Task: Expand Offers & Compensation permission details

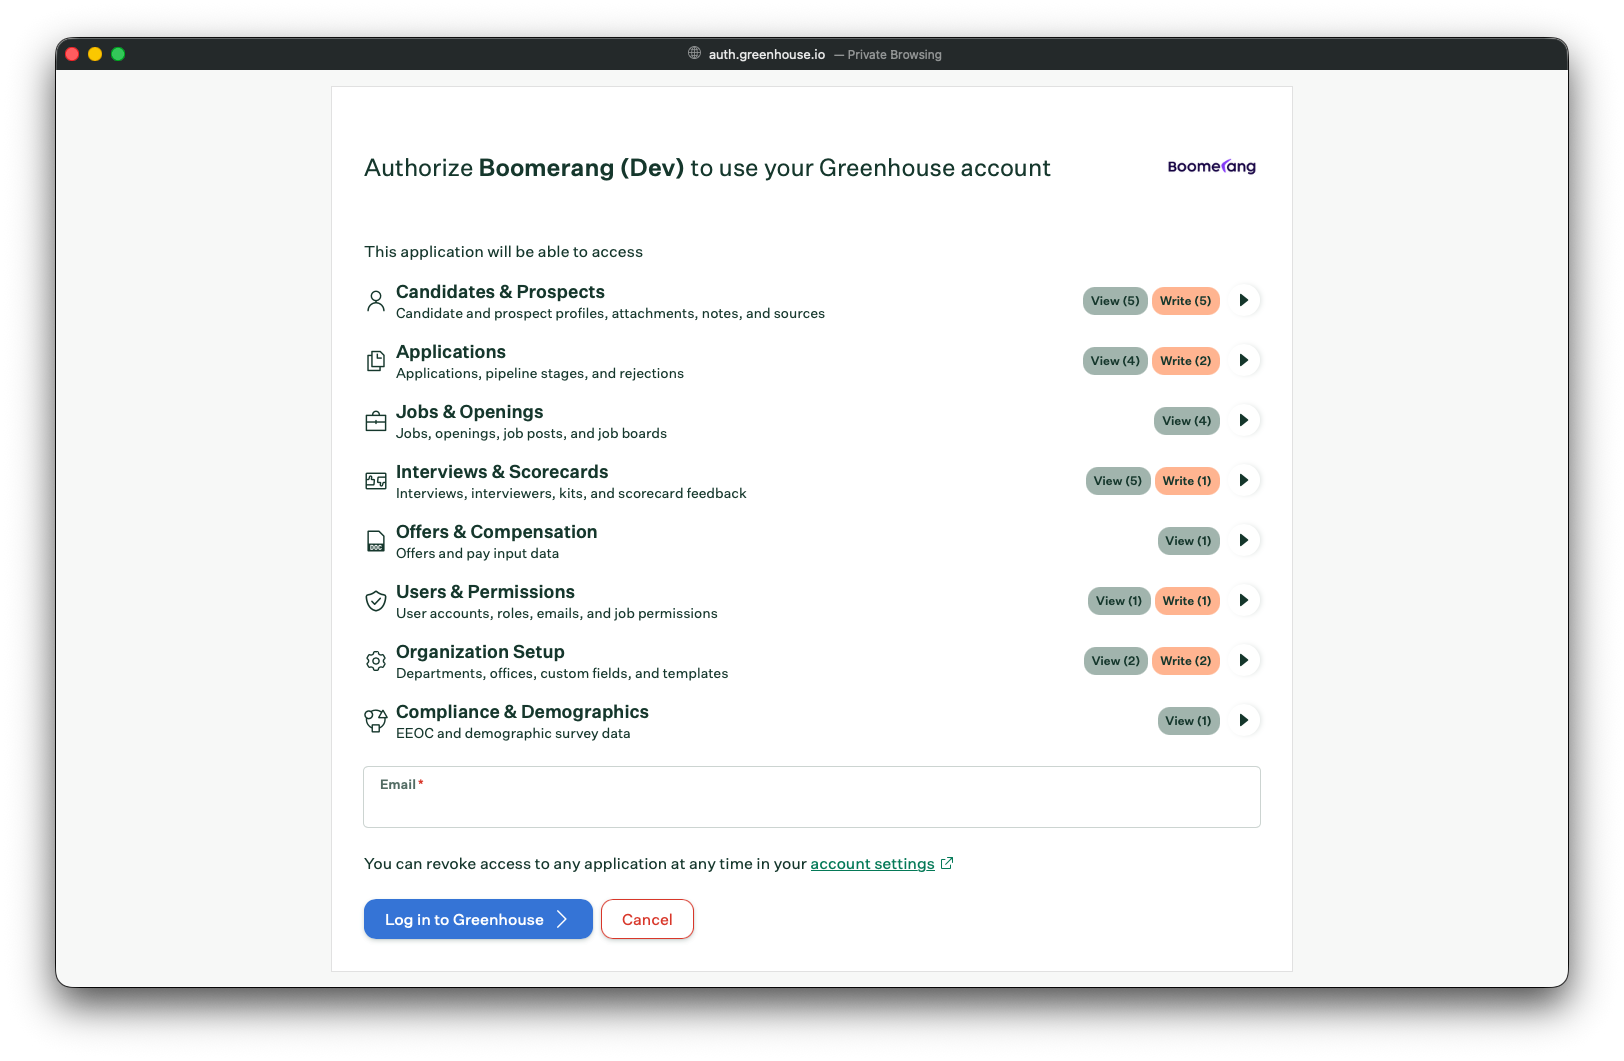Action: [x=1244, y=540]
